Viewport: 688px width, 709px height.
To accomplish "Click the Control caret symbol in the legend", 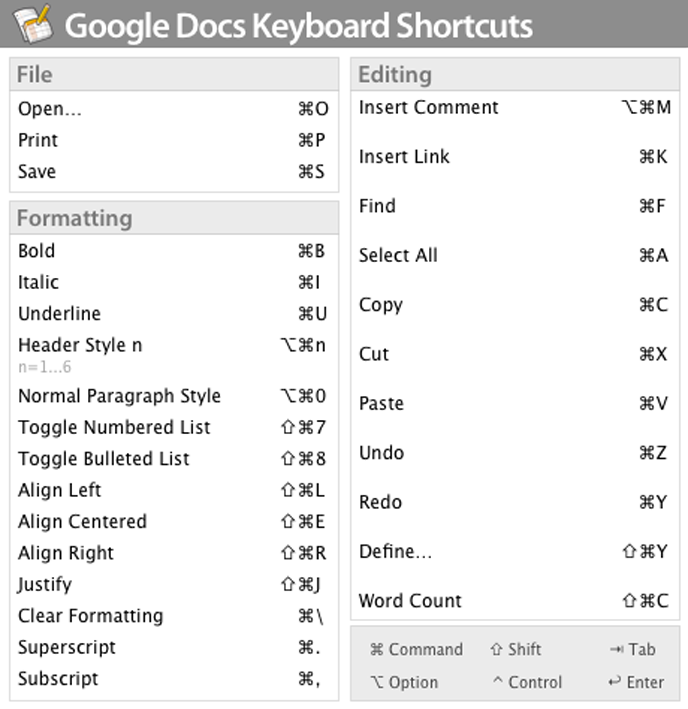I will tap(496, 683).
